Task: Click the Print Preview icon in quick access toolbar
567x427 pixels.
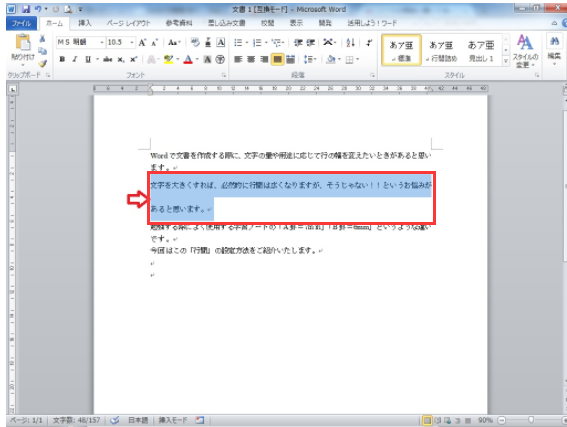Action: click(68, 9)
